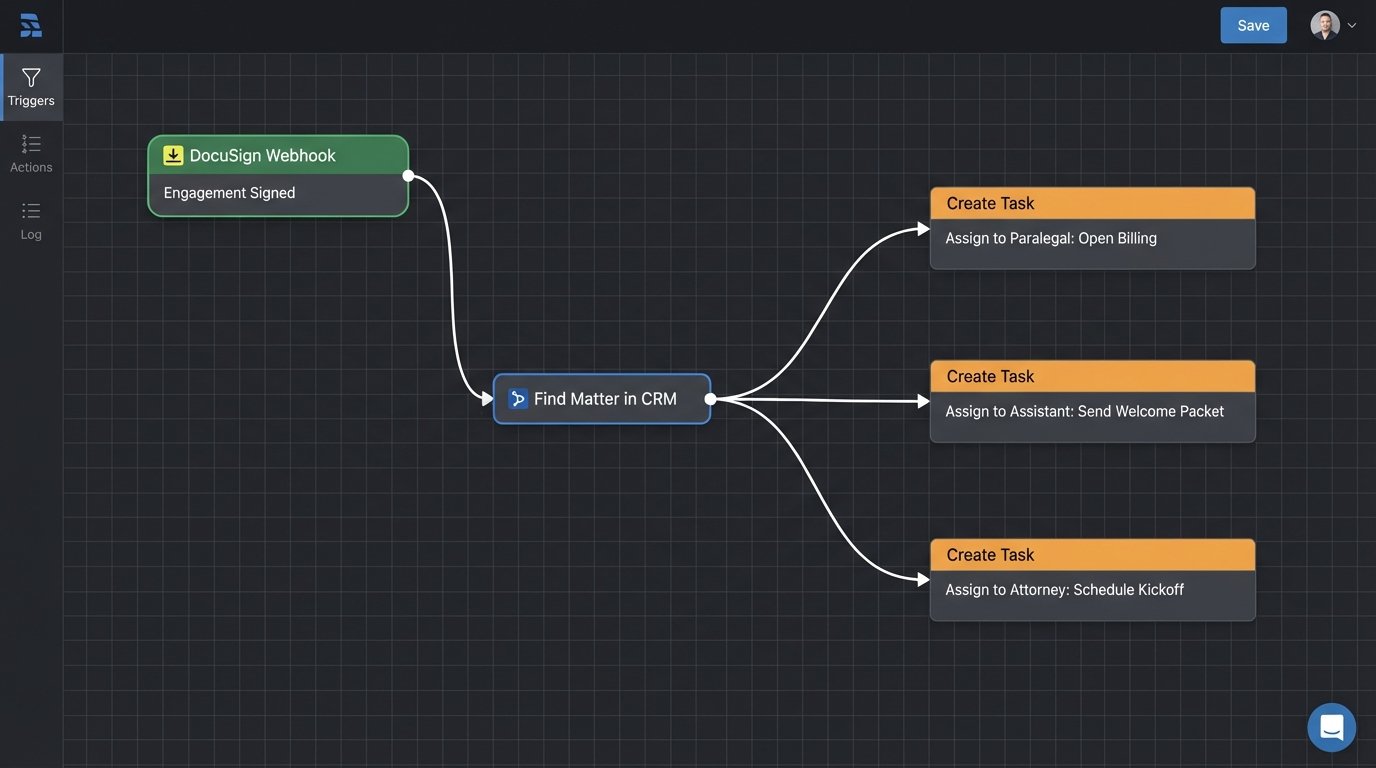Click the connector dot beside Find Matter in CRM

tap(711, 398)
